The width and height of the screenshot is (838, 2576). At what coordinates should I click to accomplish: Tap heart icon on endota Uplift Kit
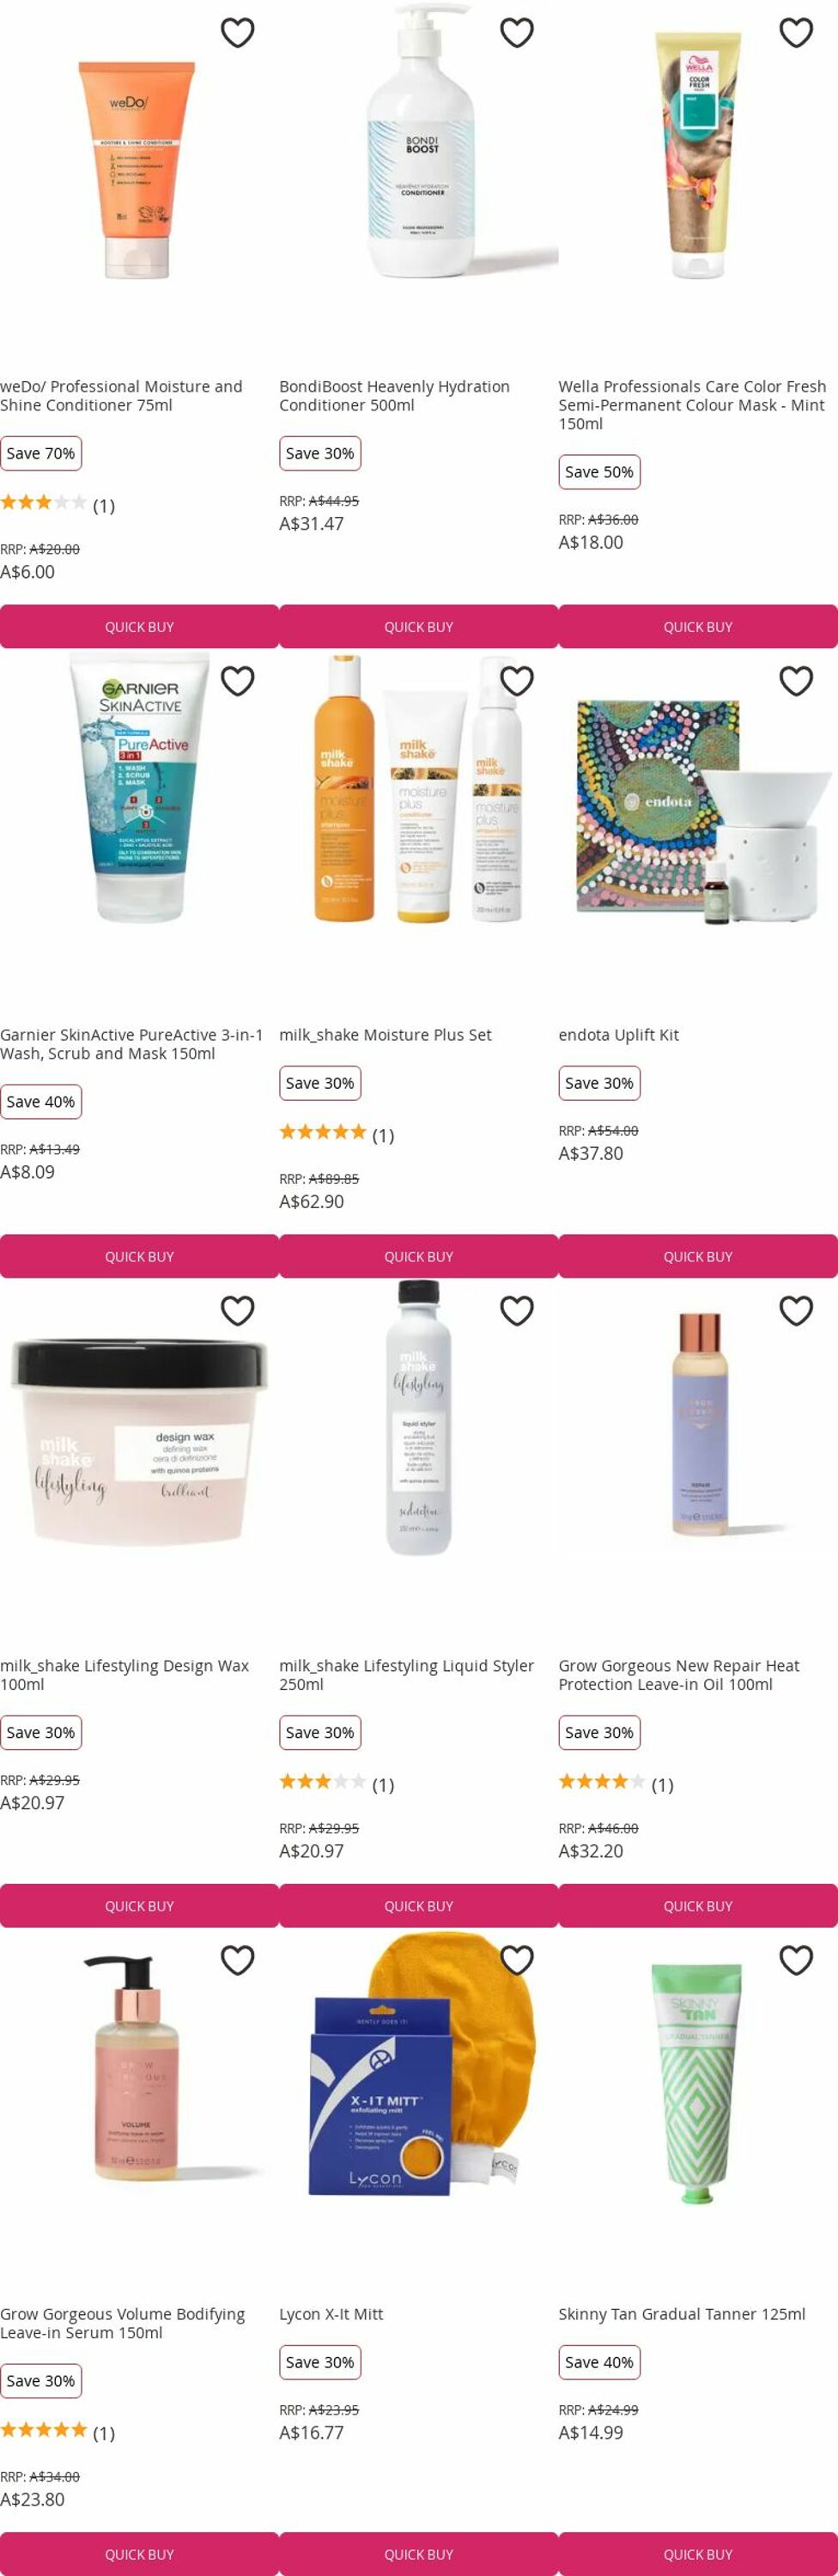click(795, 681)
